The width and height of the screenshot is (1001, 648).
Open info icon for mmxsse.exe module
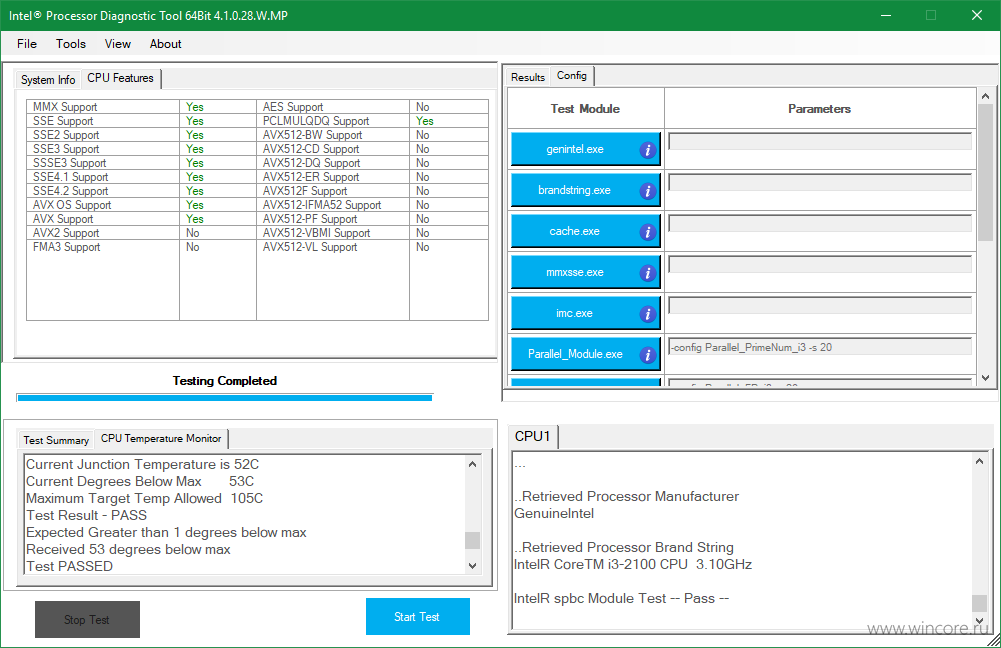coord(647,273)
